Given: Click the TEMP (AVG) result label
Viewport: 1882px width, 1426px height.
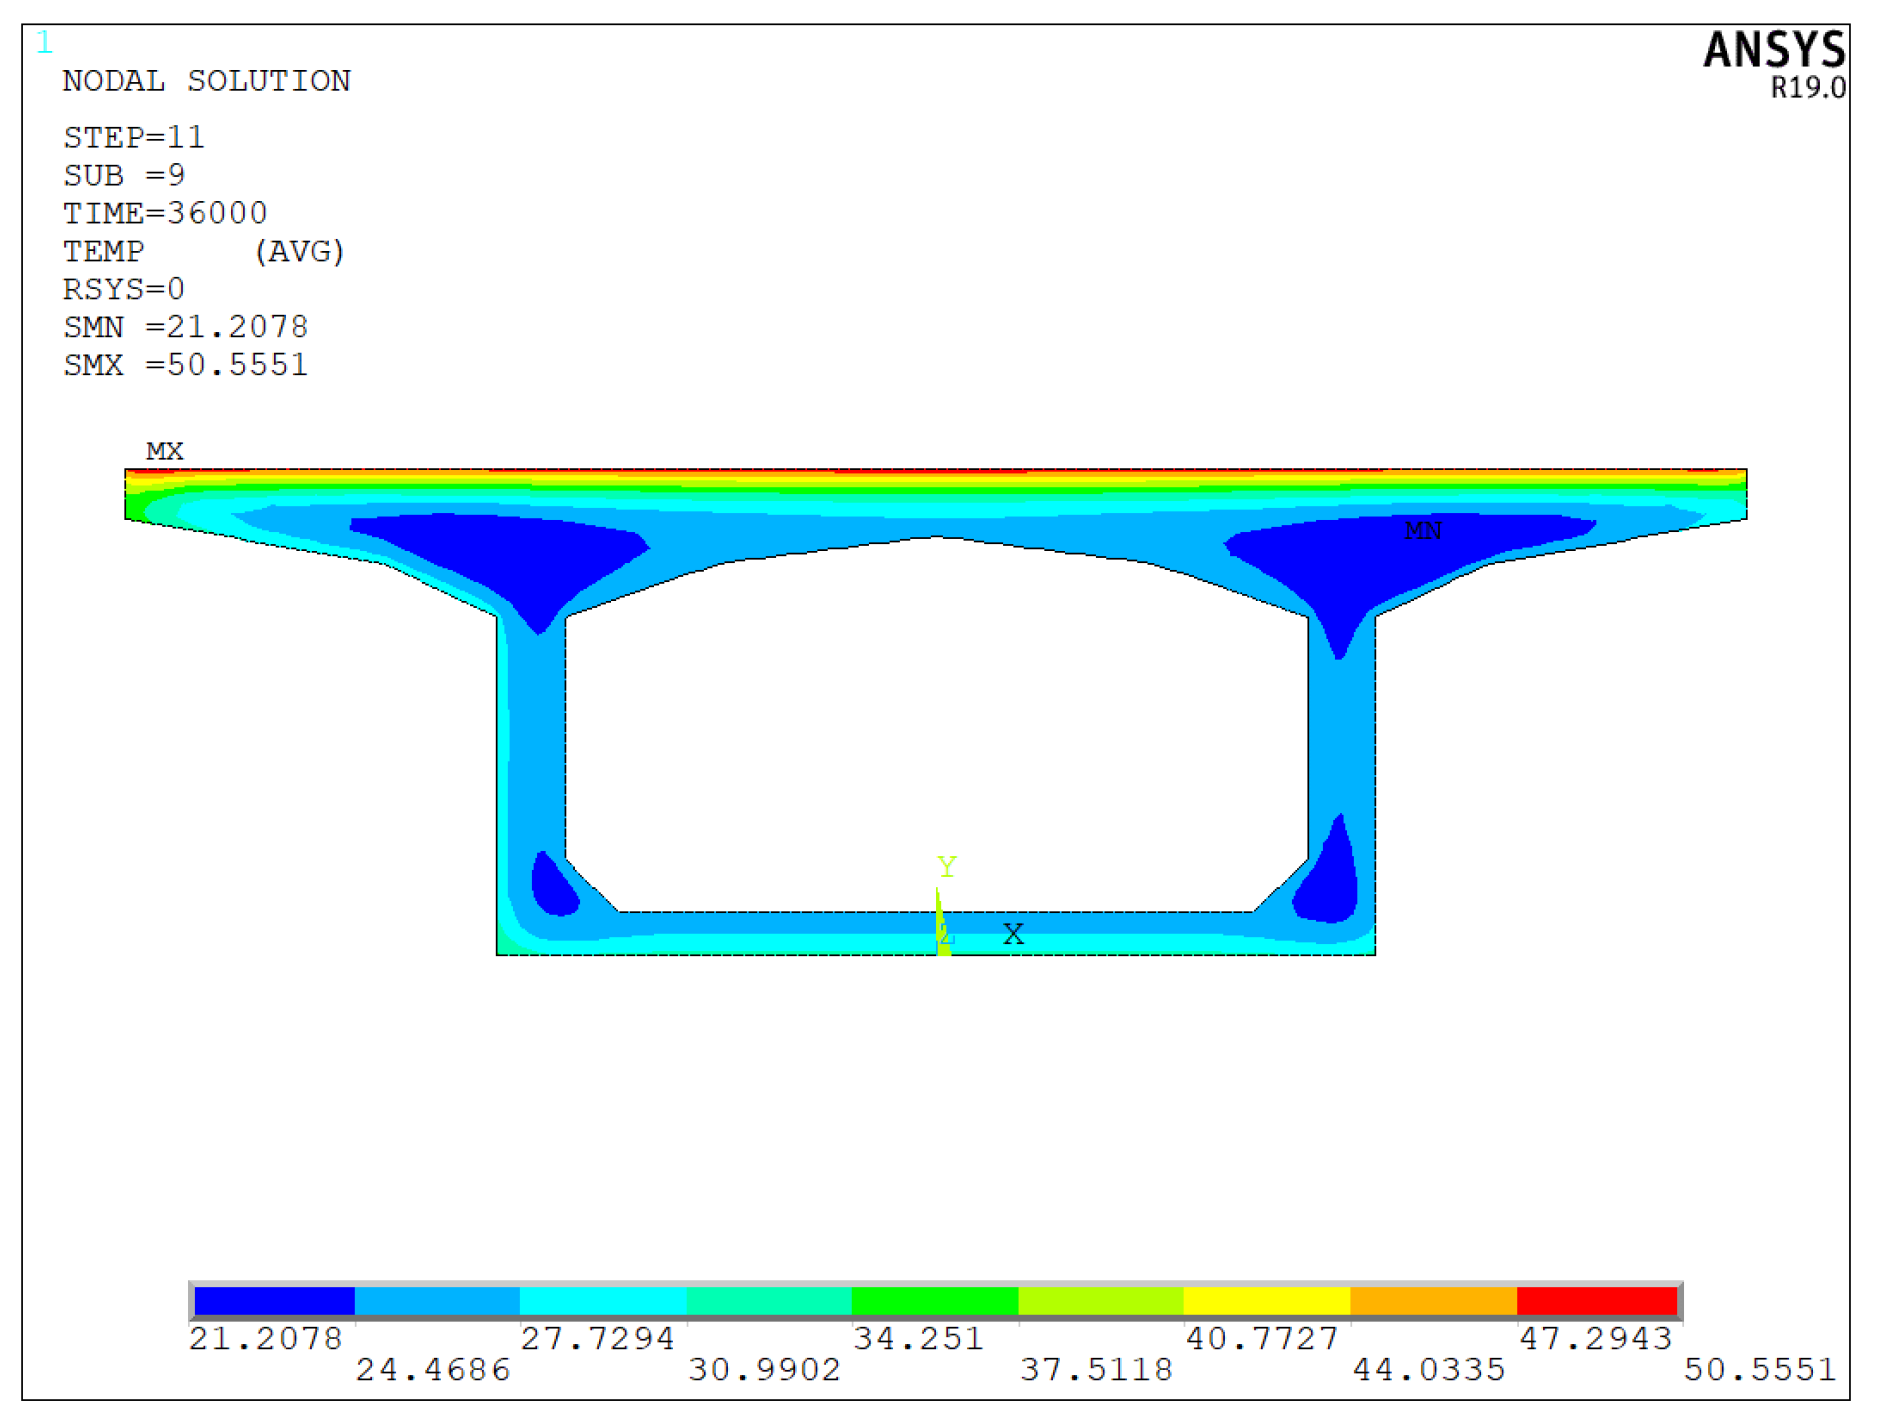Looking at the screenshot, I should [204, 251].
